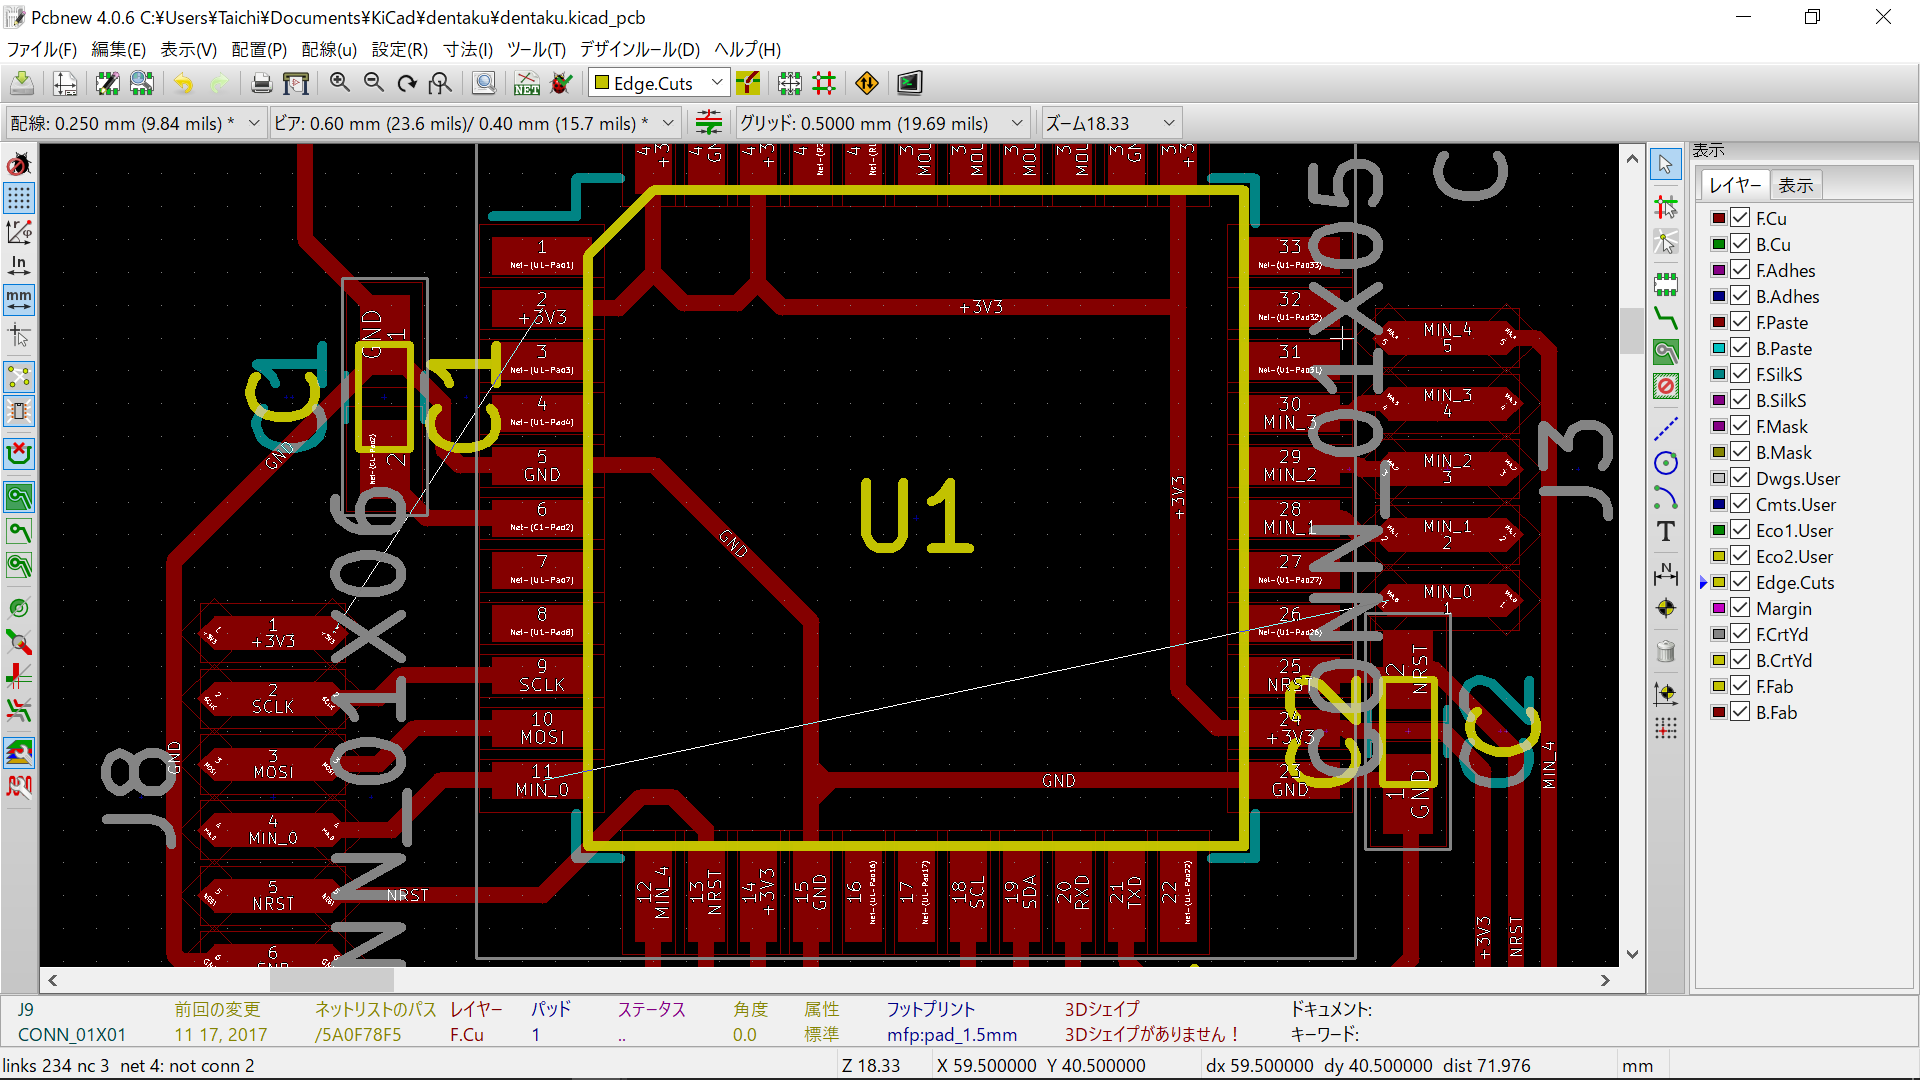Switch to the 表示 tab in layers panel
Image resolution: width=1920 pixels, height=1080 pixels.
pyautogui.click(x=1795, y=185)
